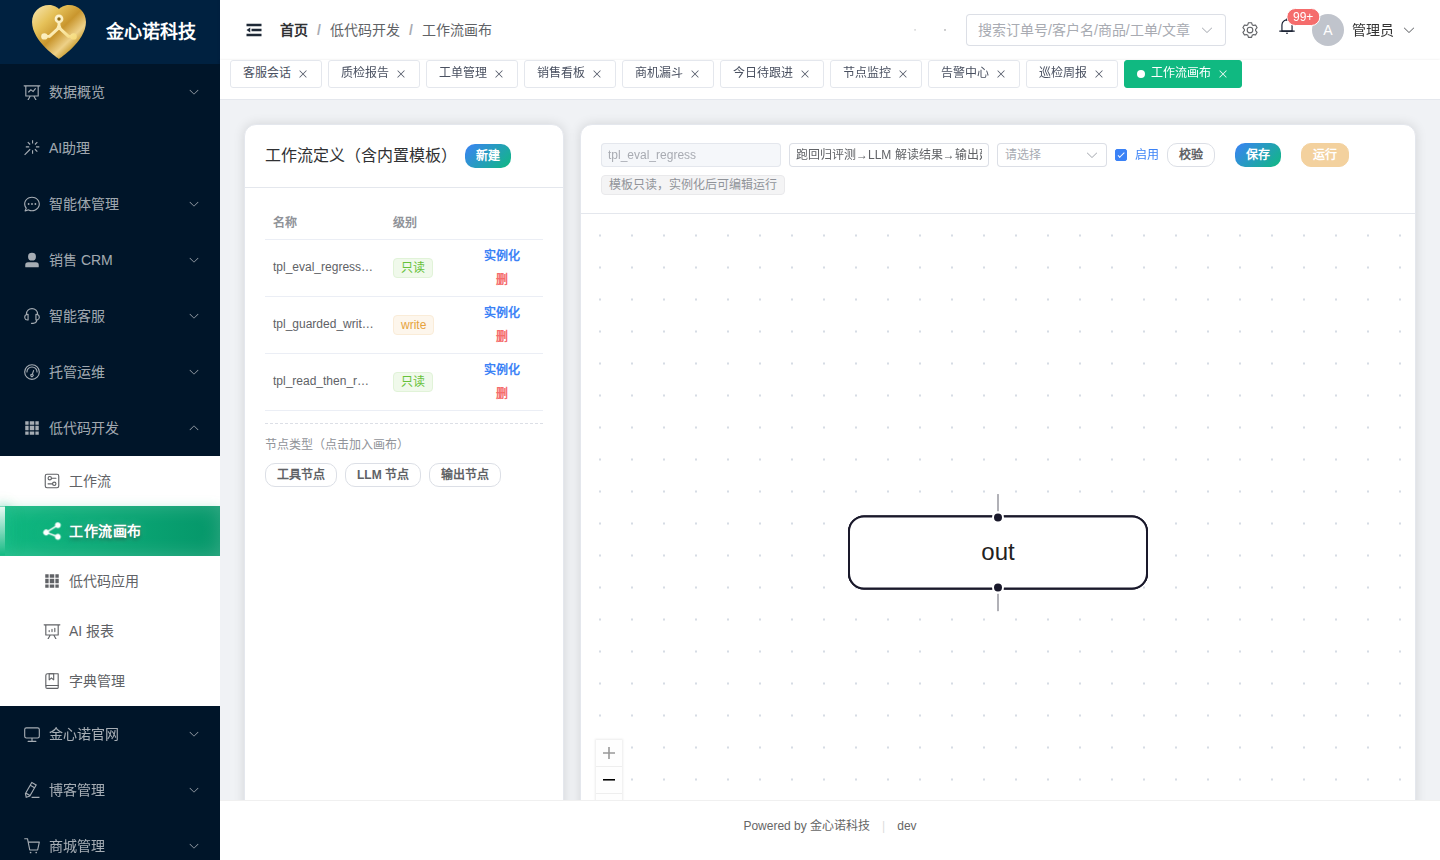1440x860 pixels.
Task: Open notifications bell icon
Action: [1287, 27]
